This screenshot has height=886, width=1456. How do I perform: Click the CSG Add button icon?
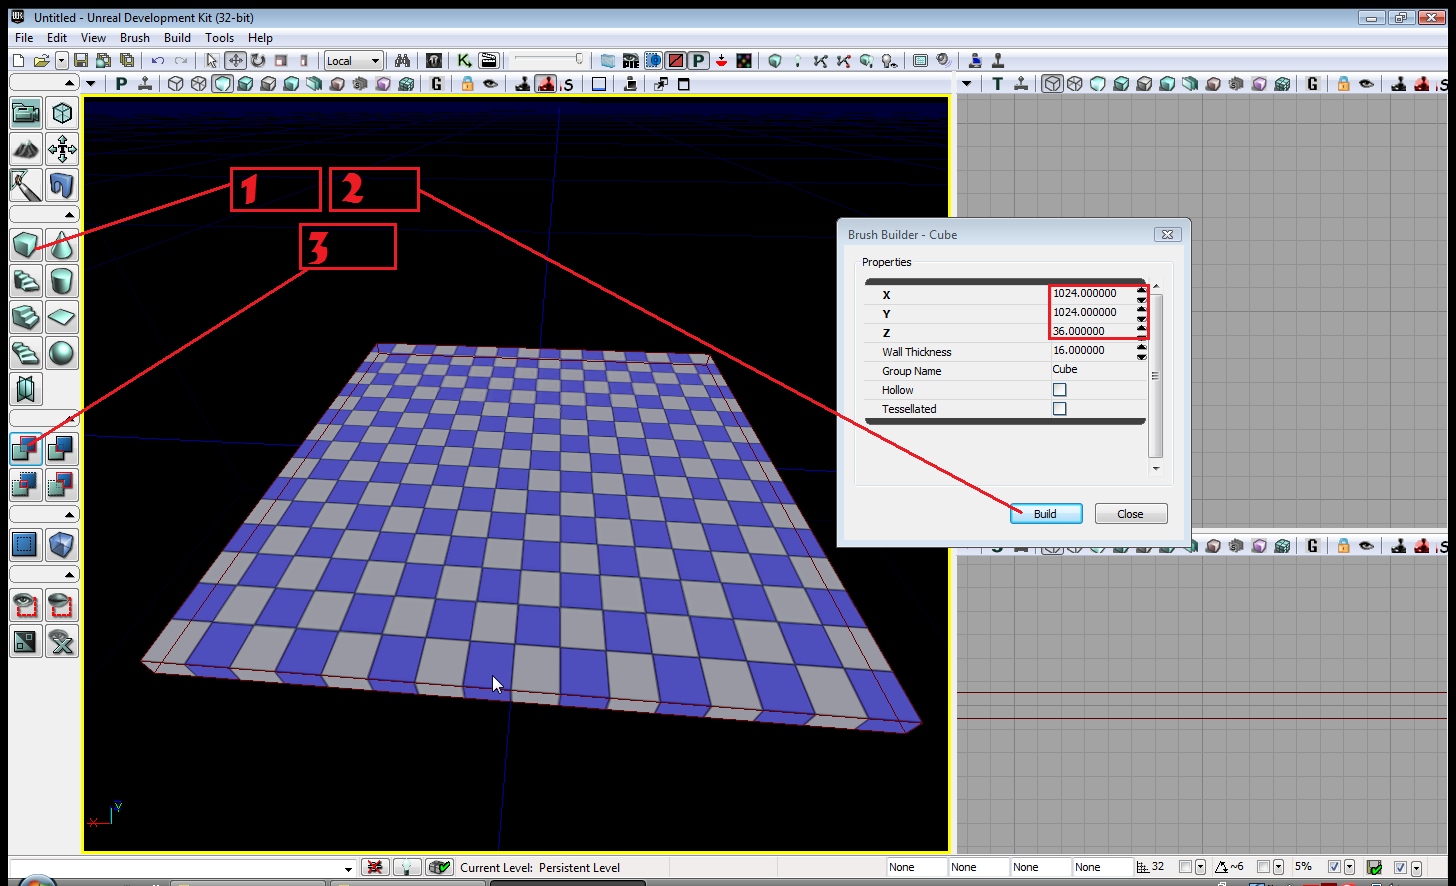tap(26, 449)
